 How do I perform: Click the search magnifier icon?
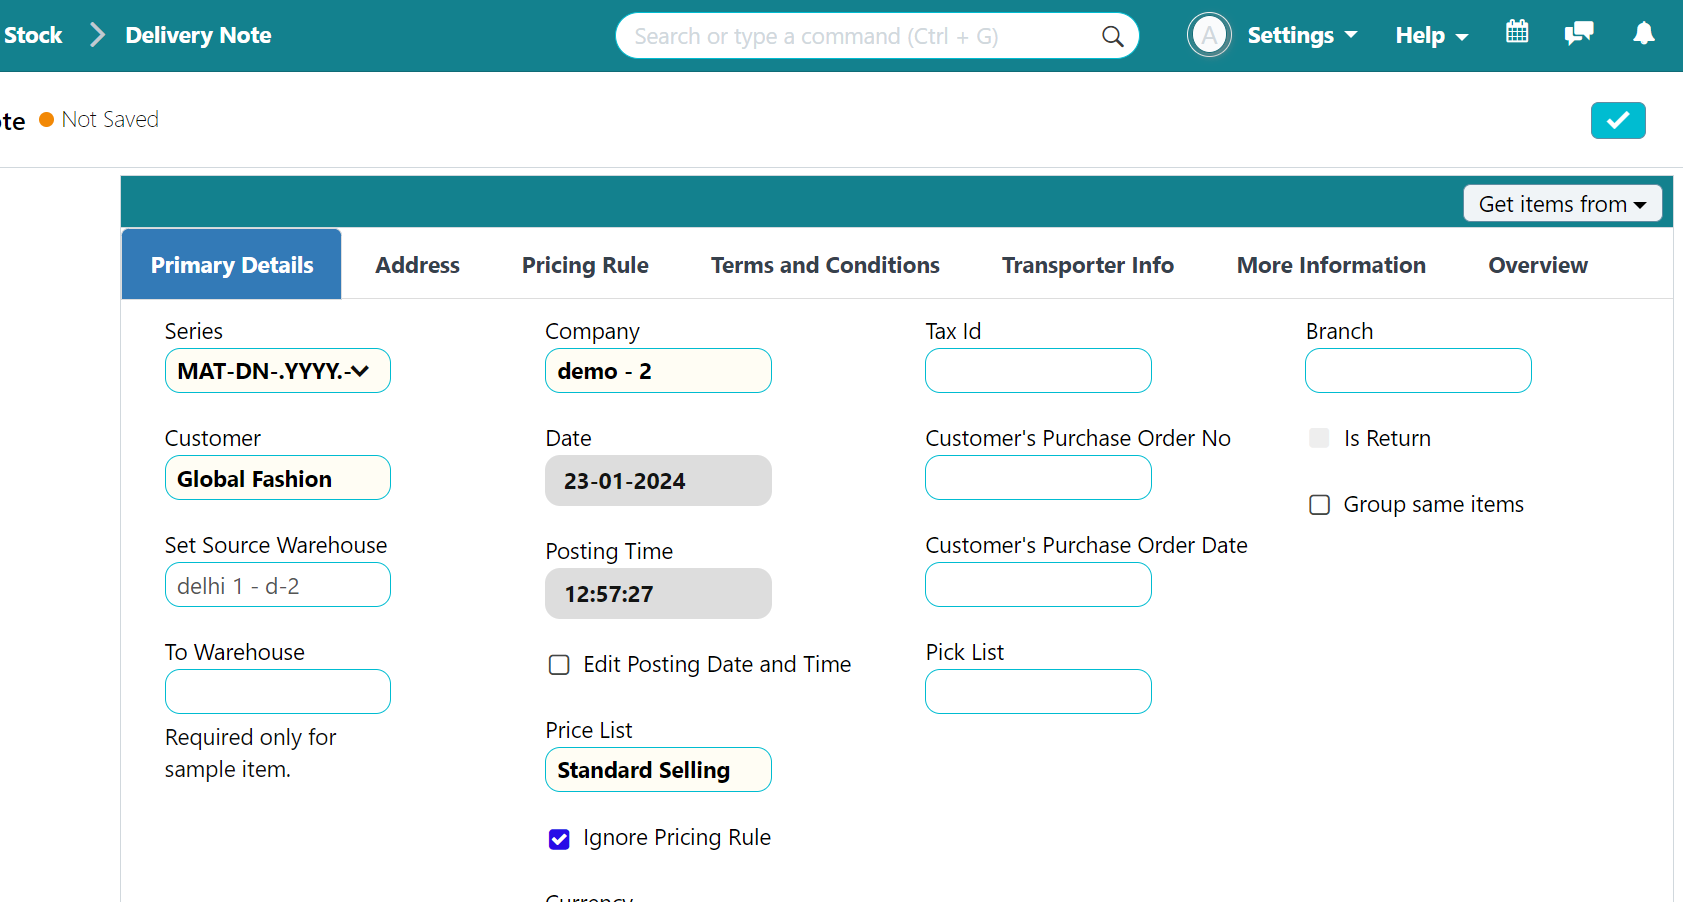point(1112,37)
